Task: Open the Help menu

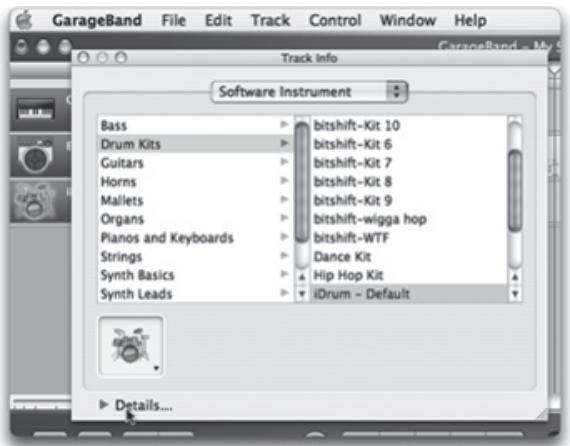Action: 470,20
